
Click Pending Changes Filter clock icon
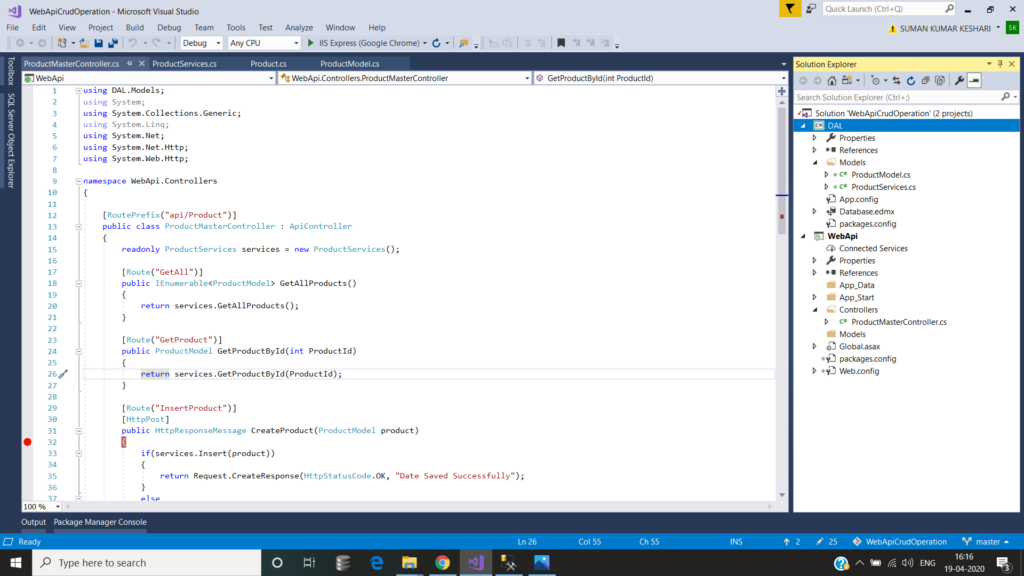(x=876, y=80)
